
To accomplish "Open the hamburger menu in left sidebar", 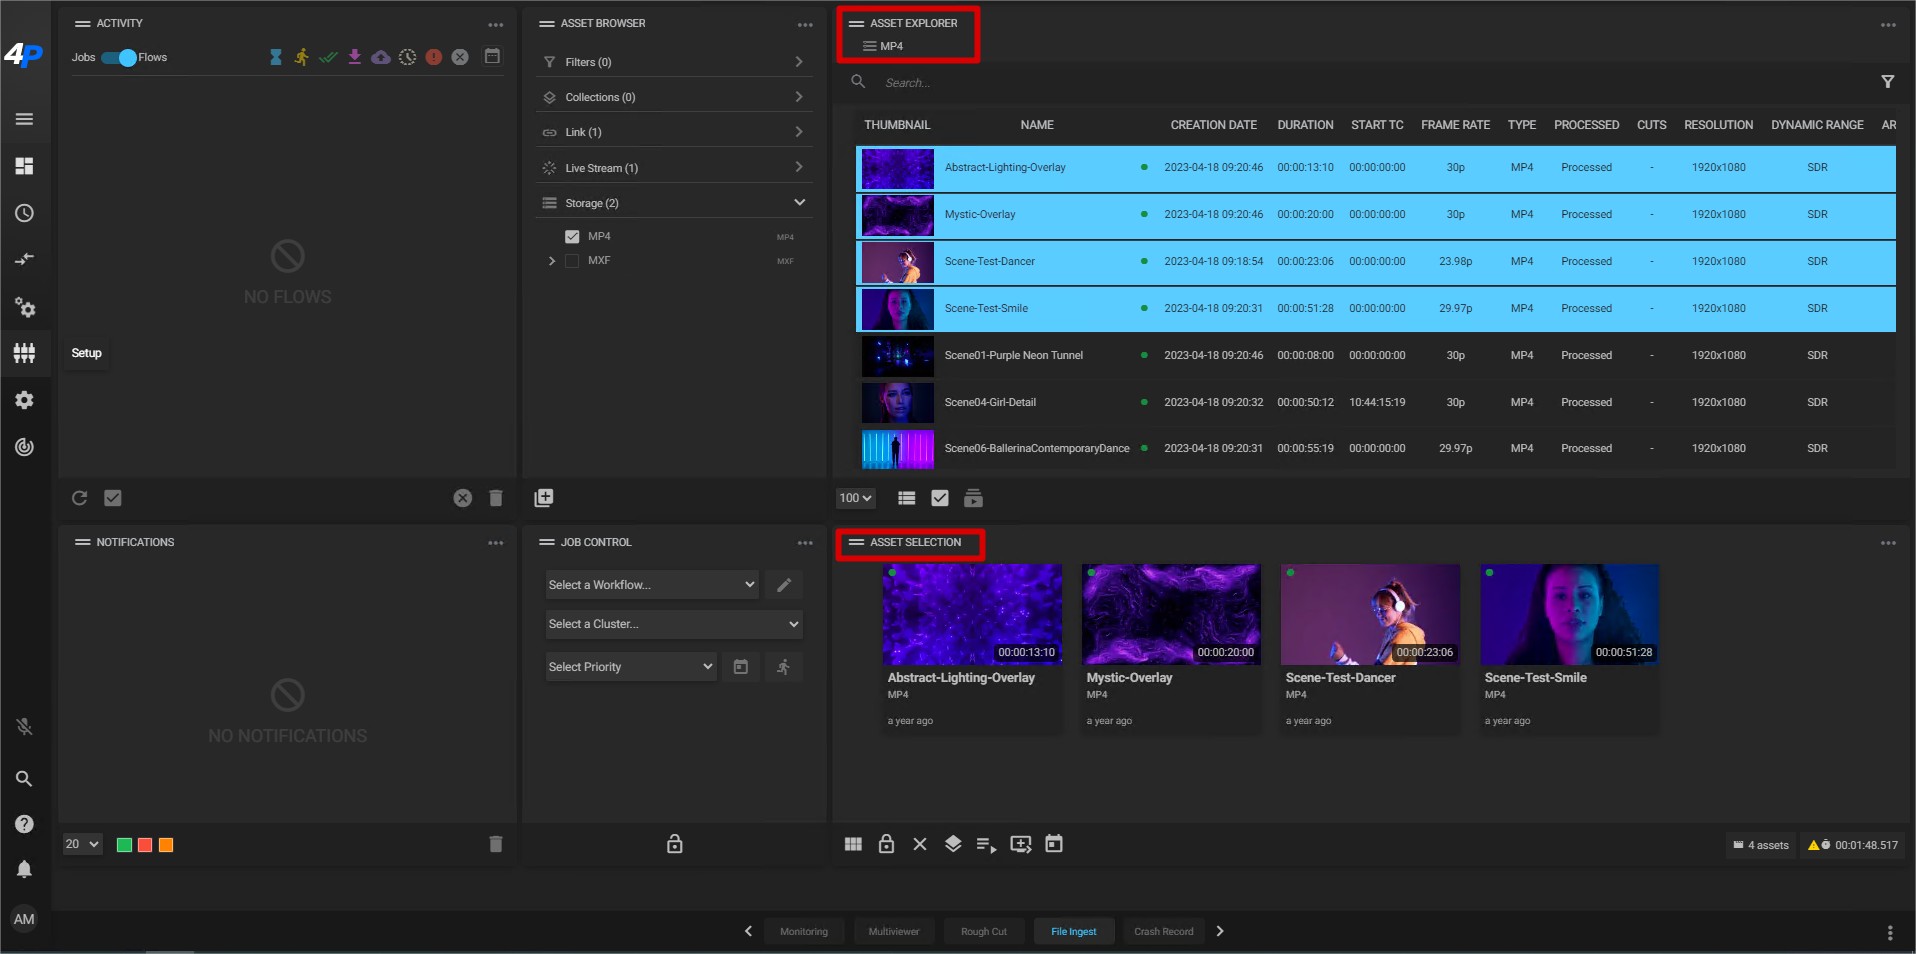I will pyautogui.click(x=24, y=119).
